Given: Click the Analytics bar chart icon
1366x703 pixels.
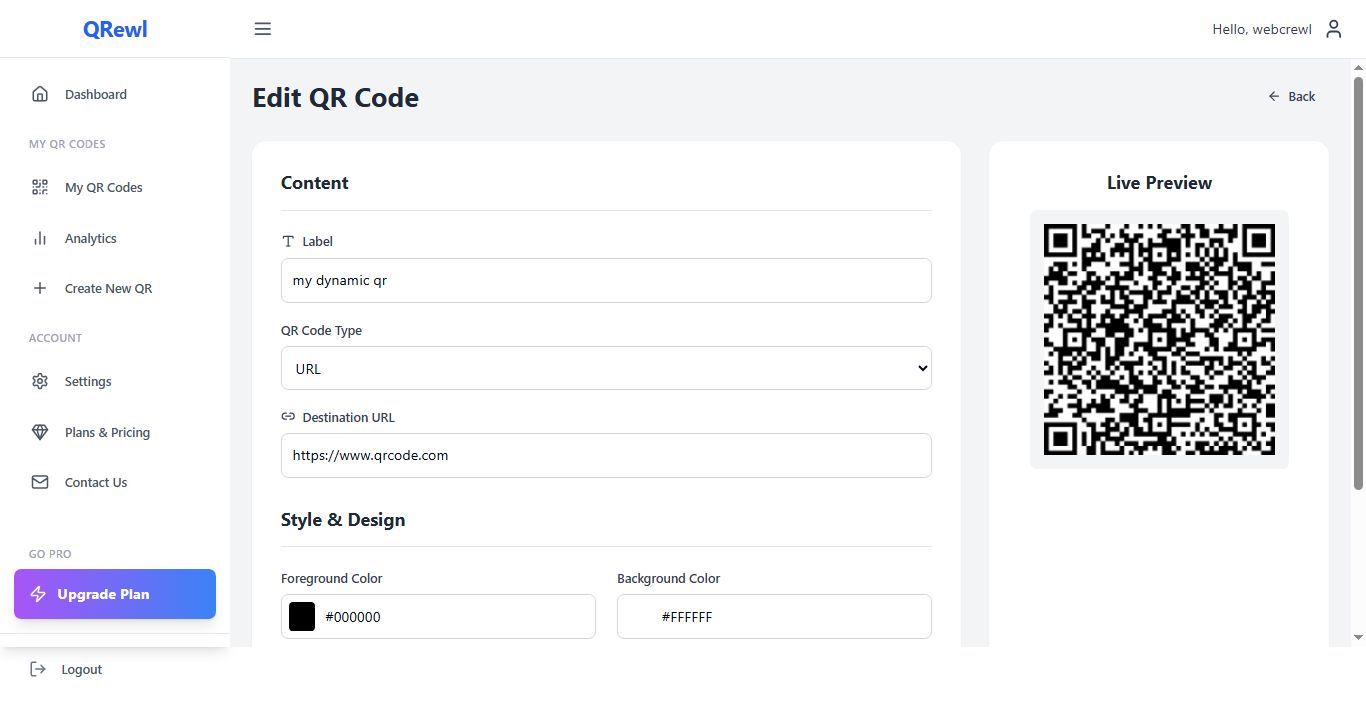Looking at the screenshot, I should click(x=40, y=238).
